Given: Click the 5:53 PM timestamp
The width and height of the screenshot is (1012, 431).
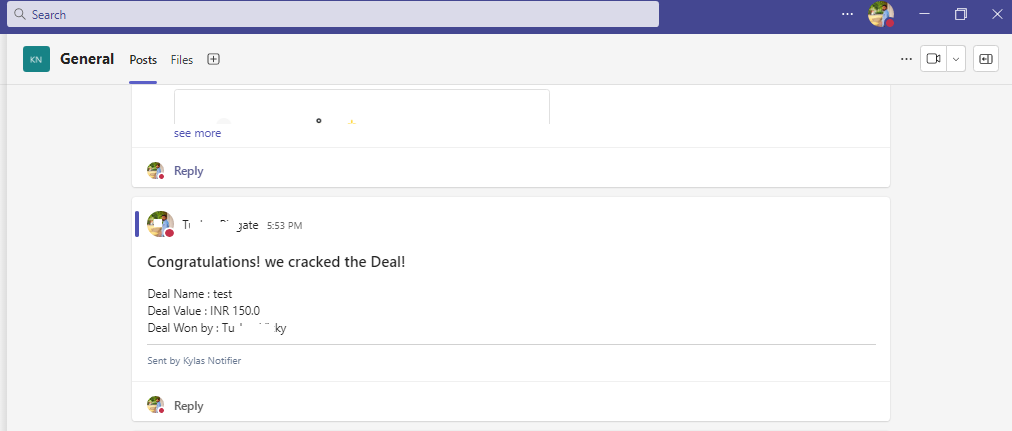Looking at the screenshot, I should (284, 226).
